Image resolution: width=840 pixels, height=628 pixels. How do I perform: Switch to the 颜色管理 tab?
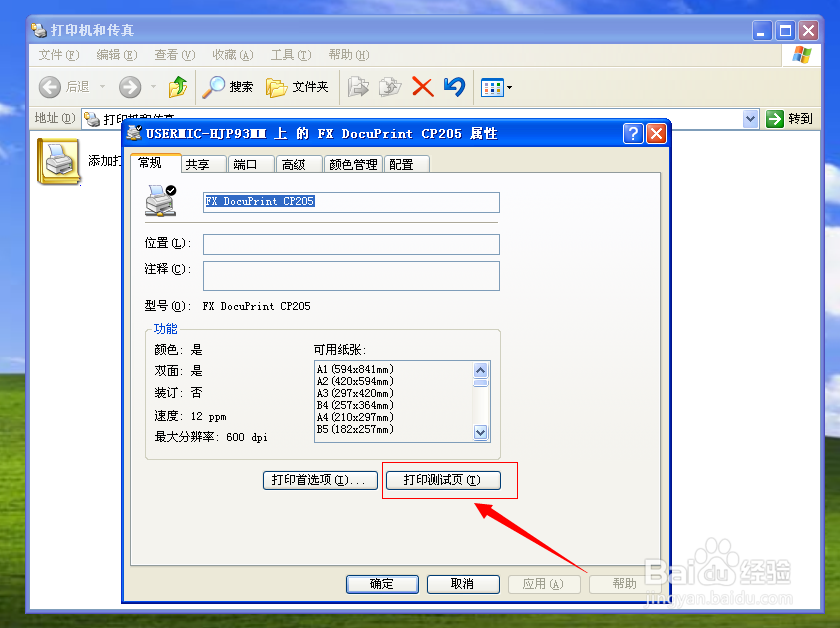pos(354,165)
